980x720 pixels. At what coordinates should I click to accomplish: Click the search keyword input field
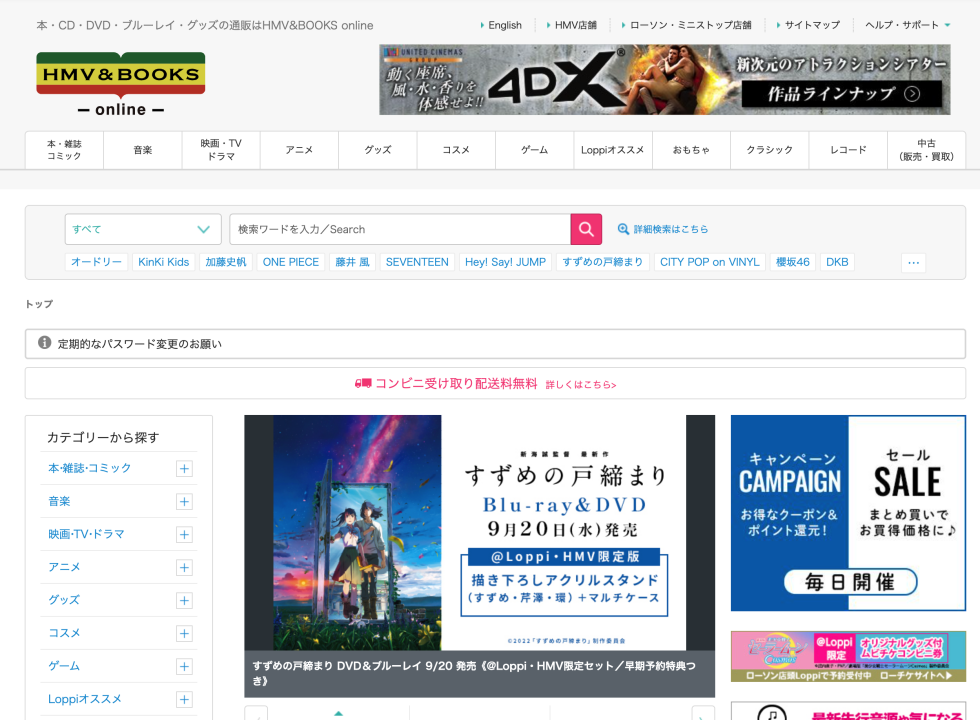(x=400, y=229)
